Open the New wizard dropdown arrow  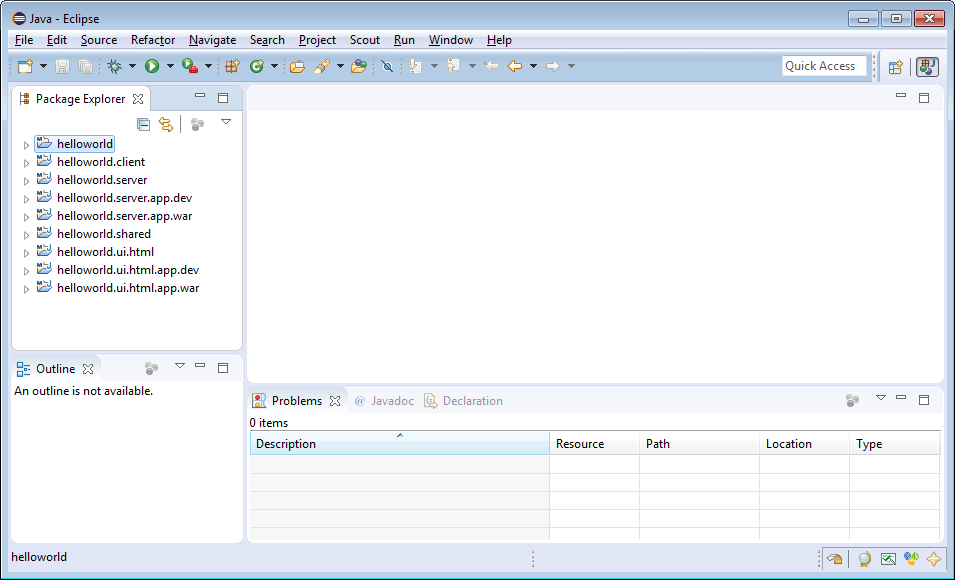point(43,66)
